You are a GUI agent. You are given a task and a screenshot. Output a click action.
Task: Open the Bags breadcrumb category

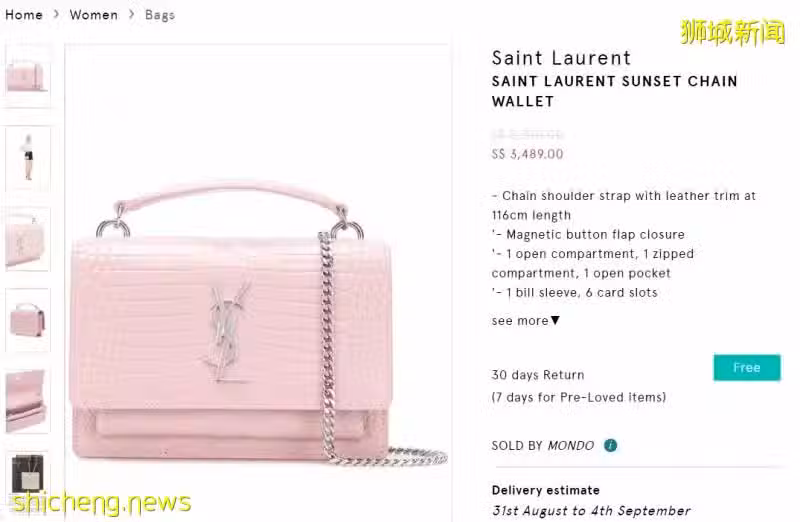160,15
